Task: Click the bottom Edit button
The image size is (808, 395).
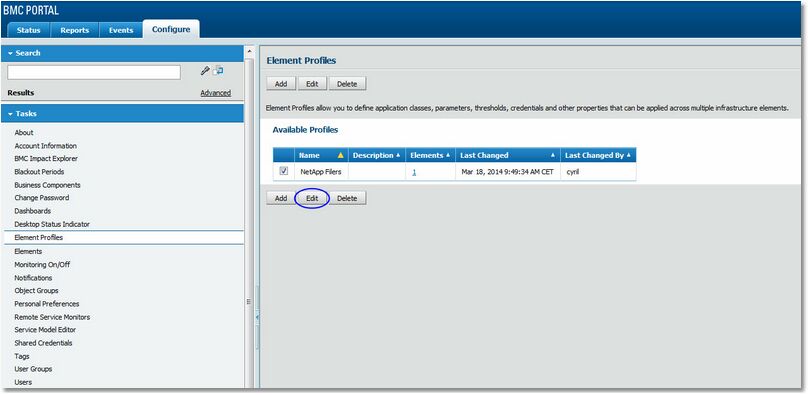Action: (312, 198)
